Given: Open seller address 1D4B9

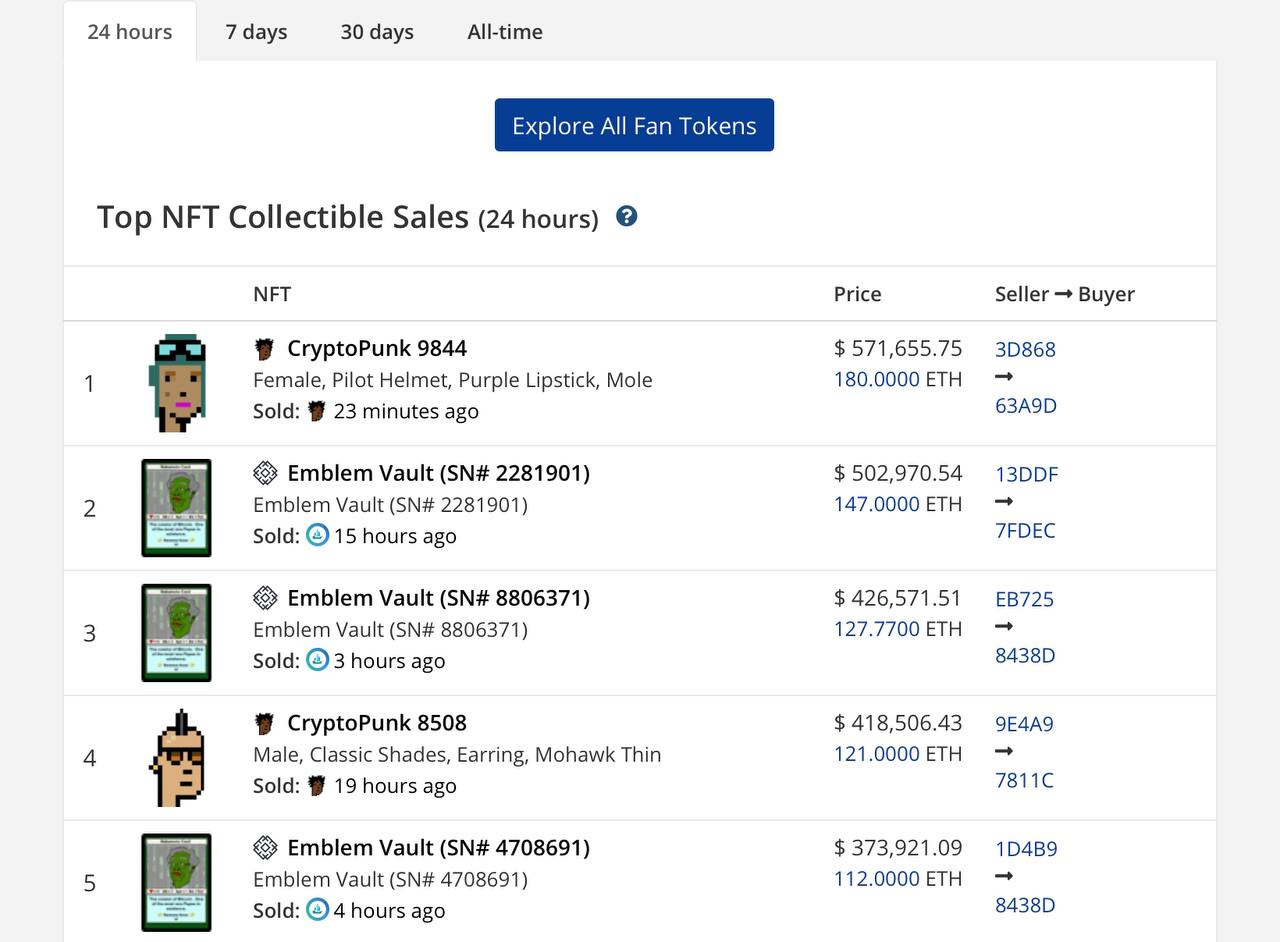Looking at the screenshot, I should [1026, 849].
